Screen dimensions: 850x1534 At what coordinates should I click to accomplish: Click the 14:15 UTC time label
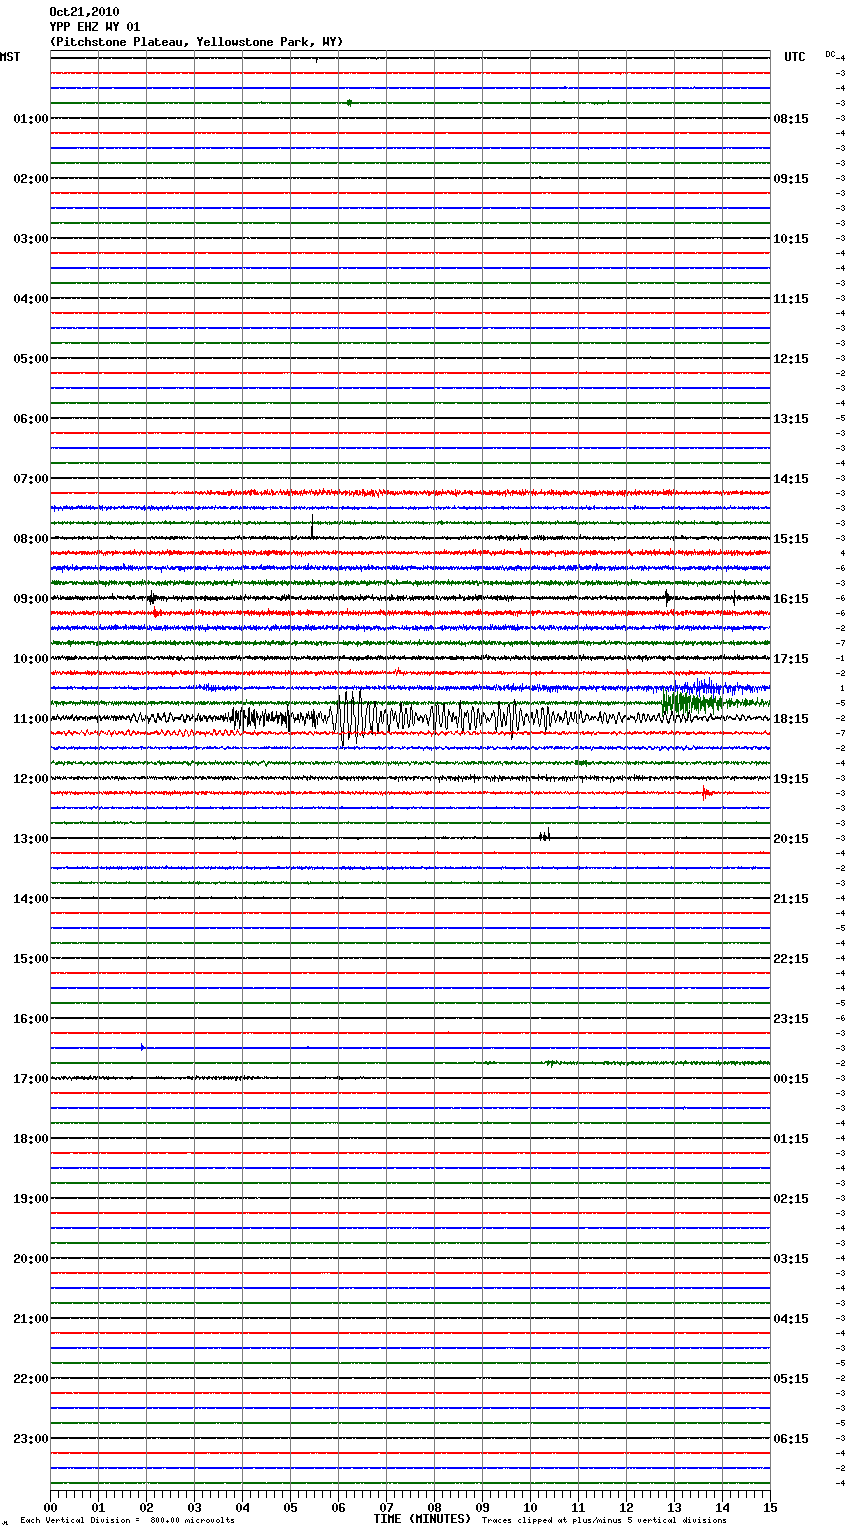791,479
